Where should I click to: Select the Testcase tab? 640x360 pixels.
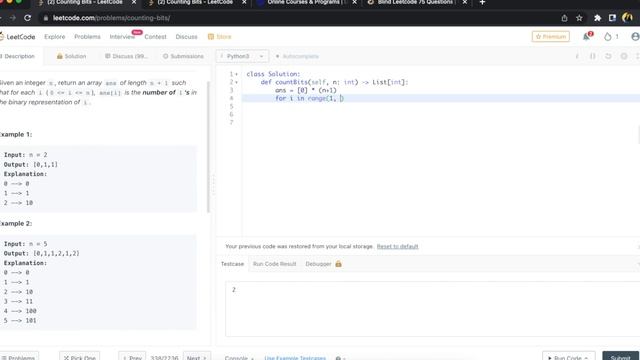coord(232,264)
